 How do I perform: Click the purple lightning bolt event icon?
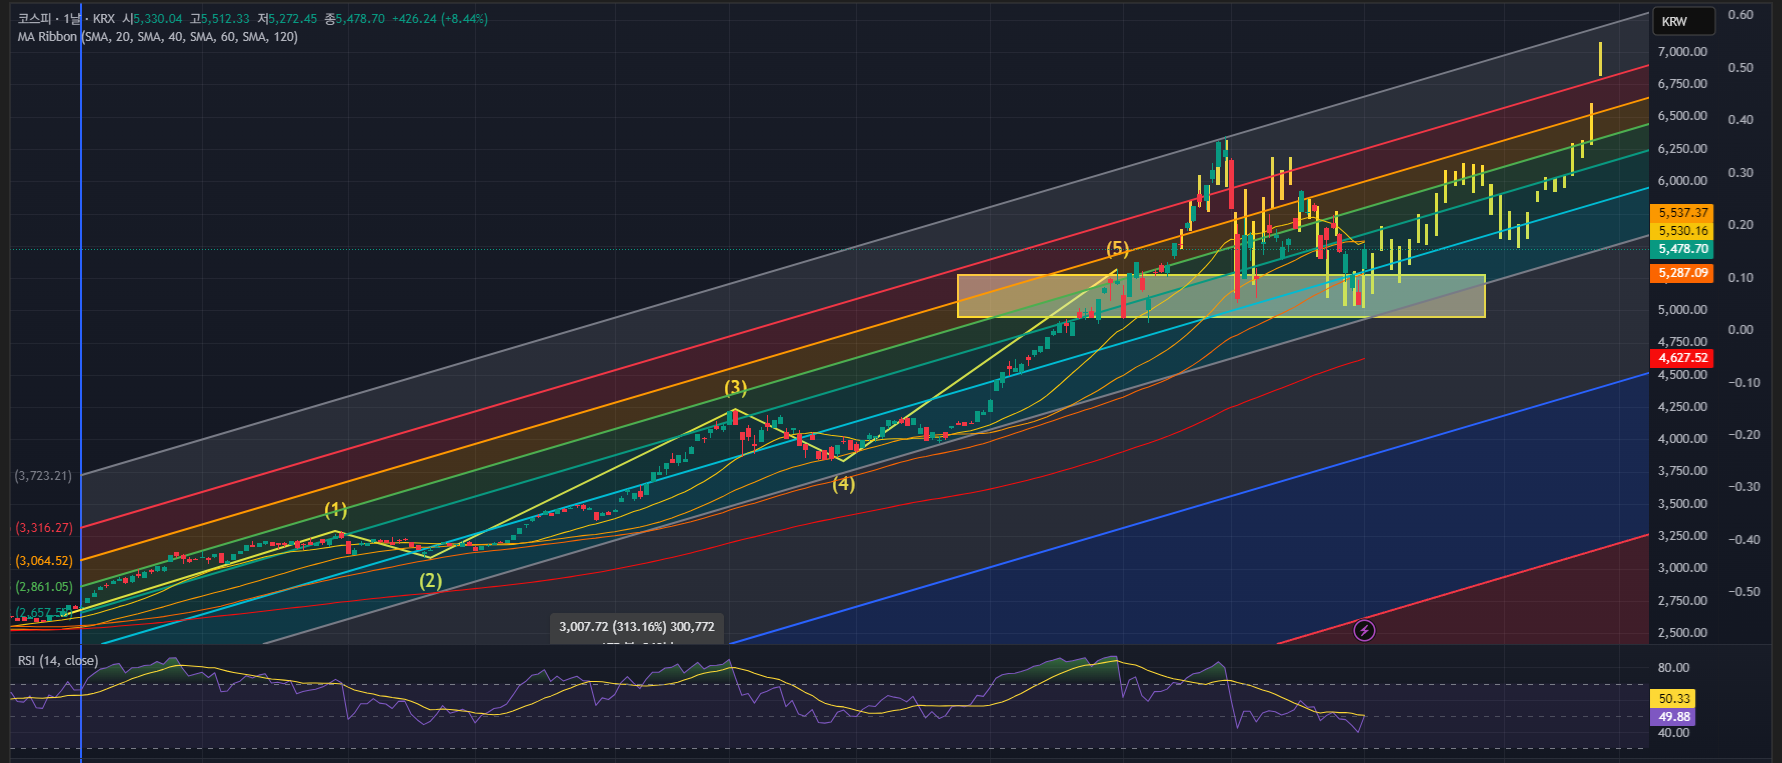pos(1364,630)
